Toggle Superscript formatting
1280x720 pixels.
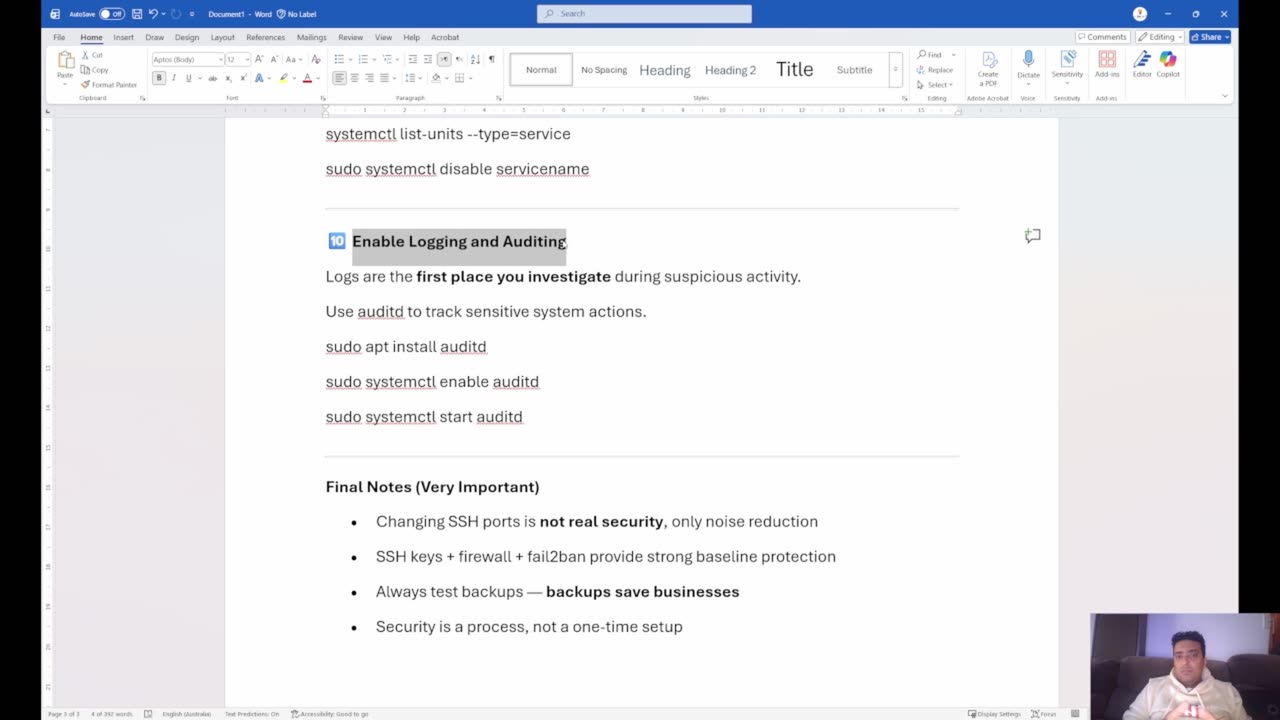(243, 78)
